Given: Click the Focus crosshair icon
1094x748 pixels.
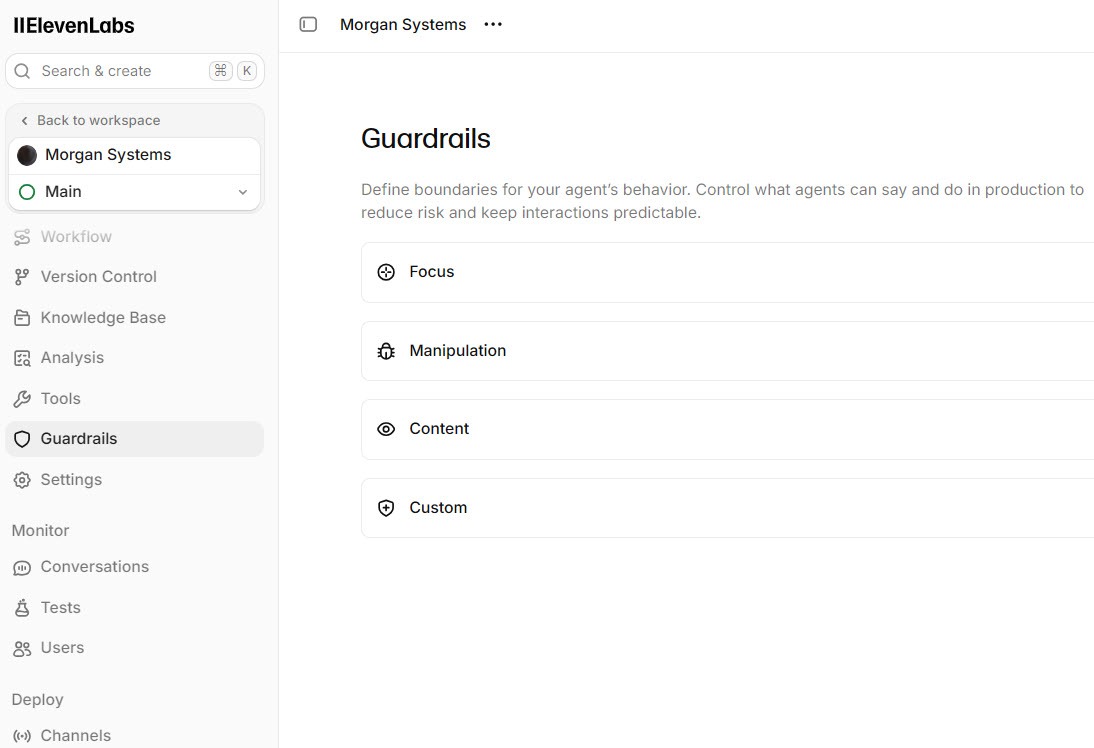Looking at the screenshot, I should pos(386,272).
